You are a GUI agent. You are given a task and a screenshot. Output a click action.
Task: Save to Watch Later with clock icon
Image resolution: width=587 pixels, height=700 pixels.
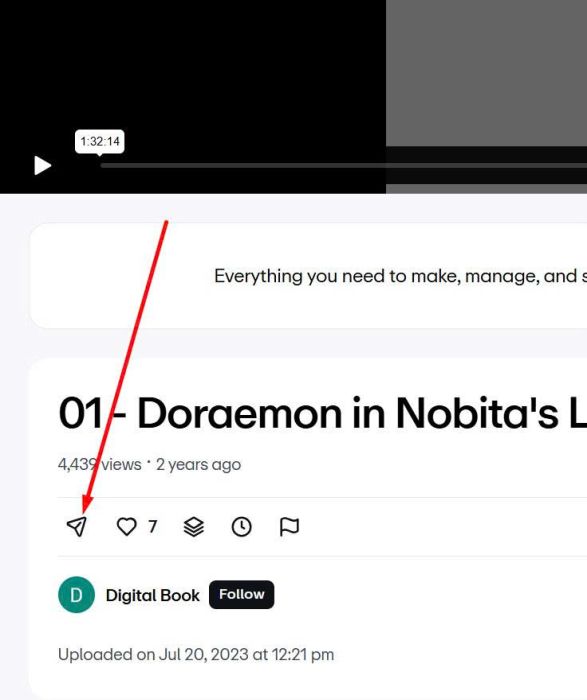tap(241, 527)
